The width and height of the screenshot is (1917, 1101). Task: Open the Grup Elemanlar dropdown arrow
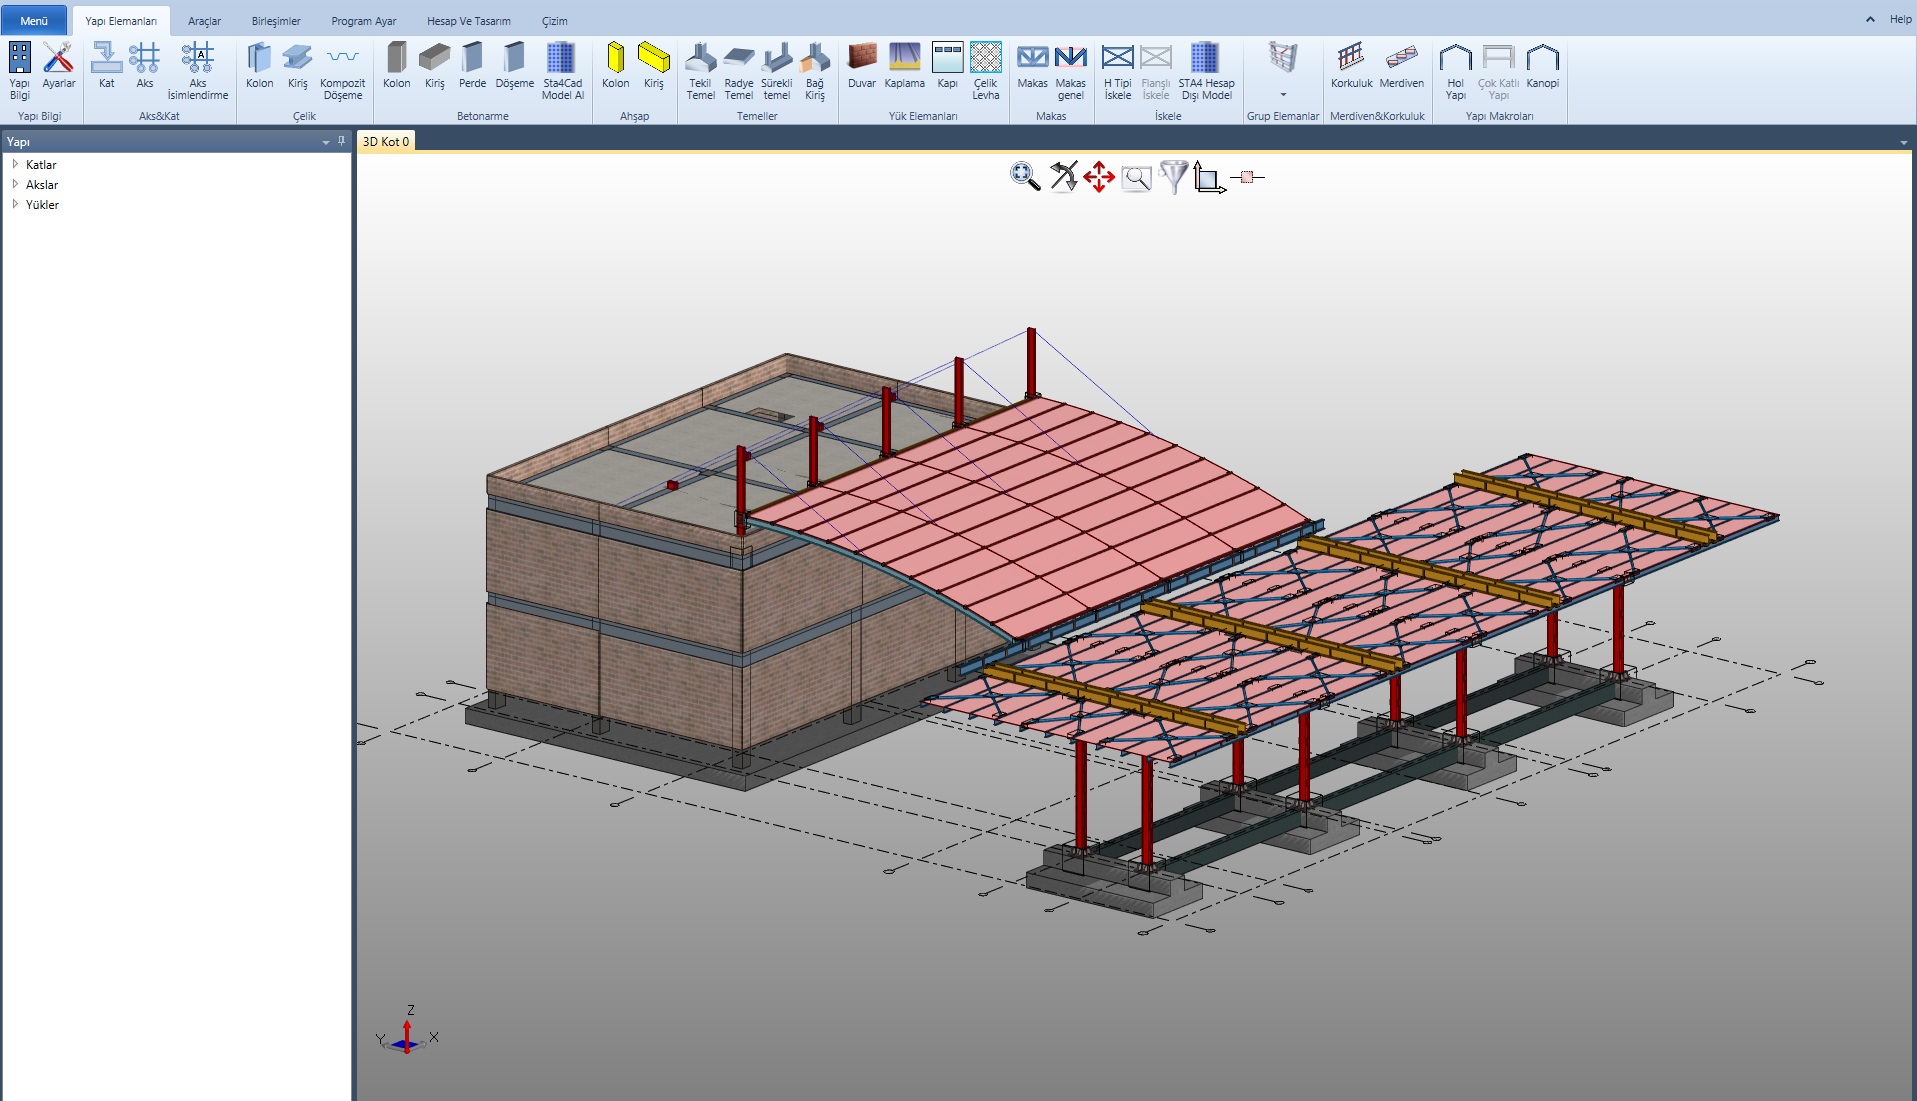coord(1283,95)
